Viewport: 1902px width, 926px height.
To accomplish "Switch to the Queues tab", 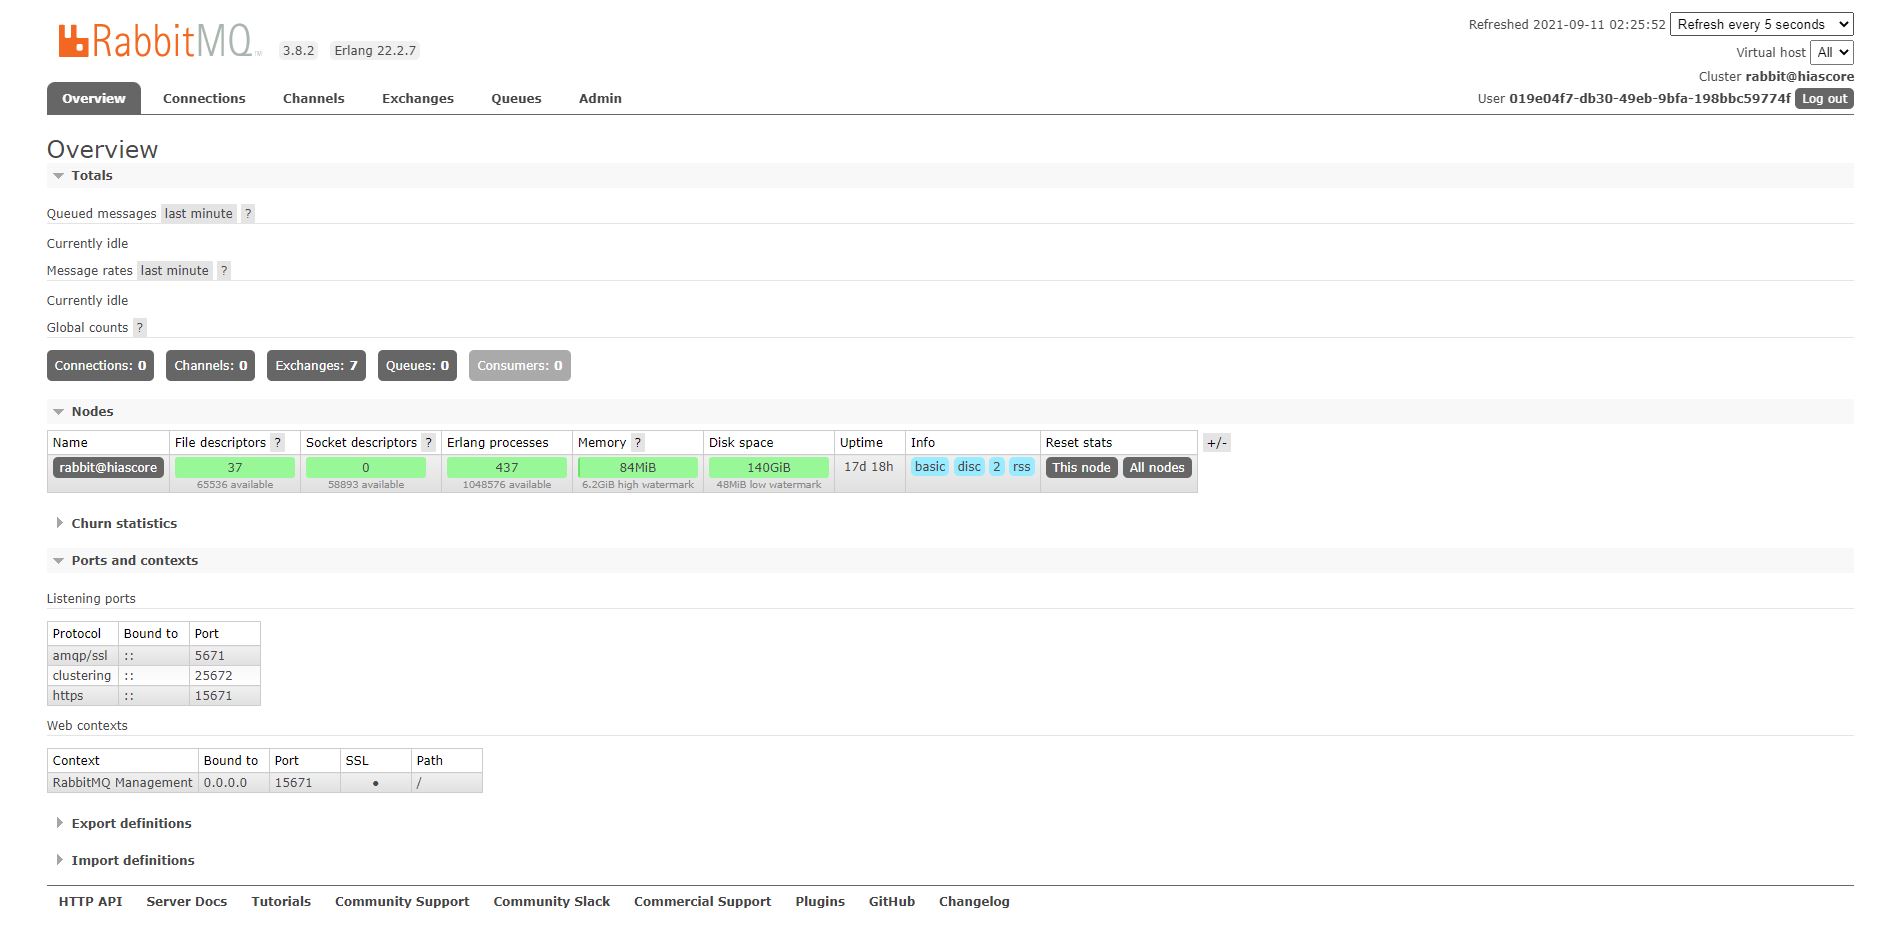I will pos(516,98).
